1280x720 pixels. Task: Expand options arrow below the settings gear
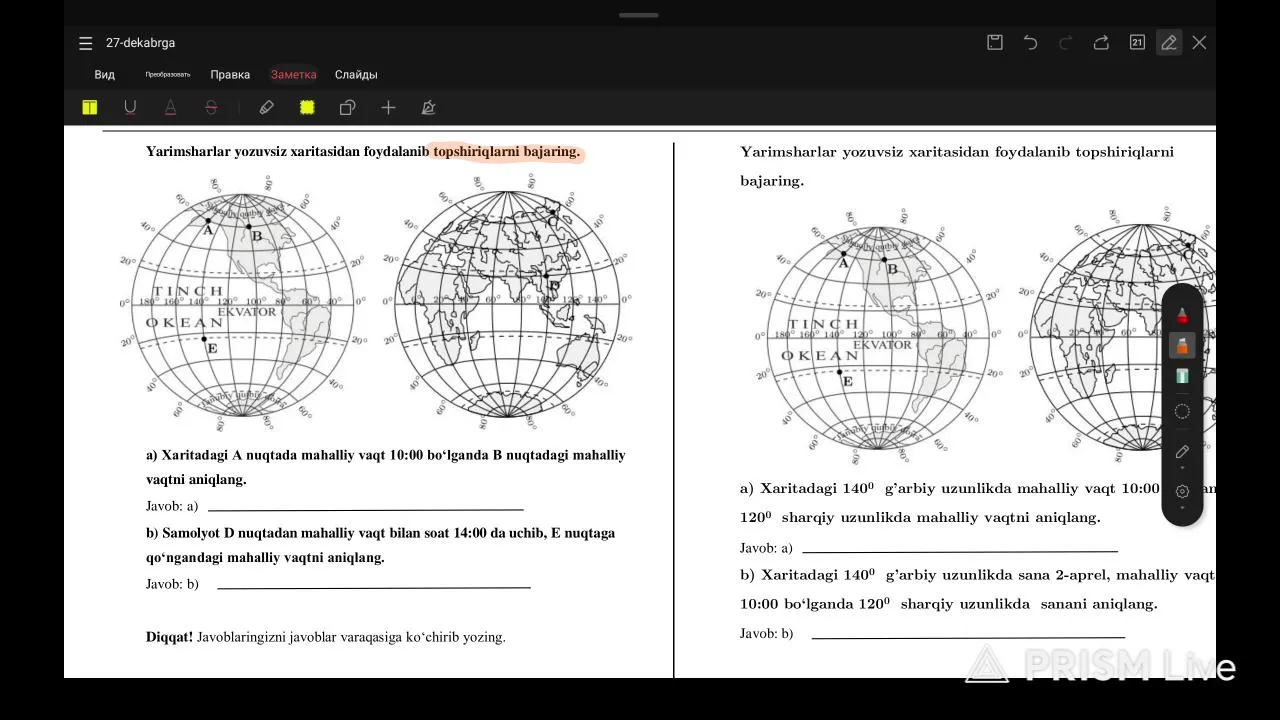tap(1182, 508)
